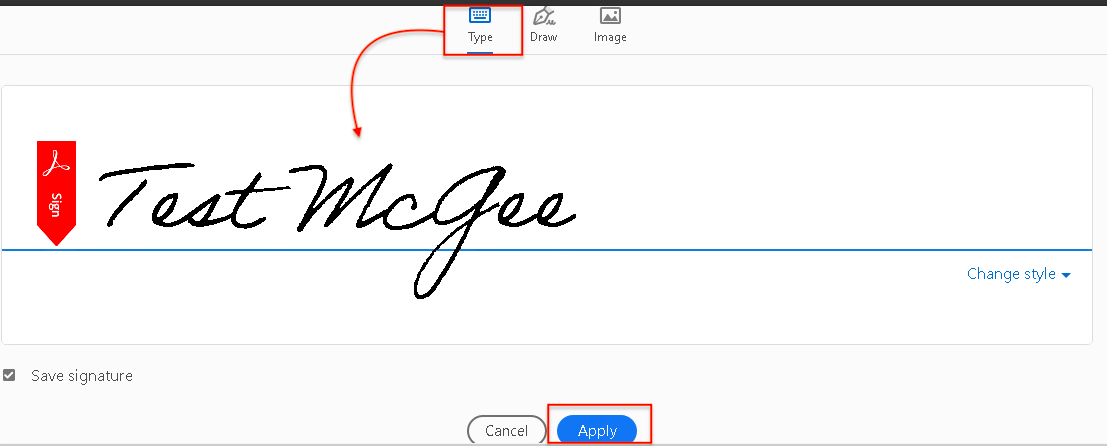This screenshot has width=1107, height=446.
Task: Select the Type keyboard icon
Action: [480, 15]
